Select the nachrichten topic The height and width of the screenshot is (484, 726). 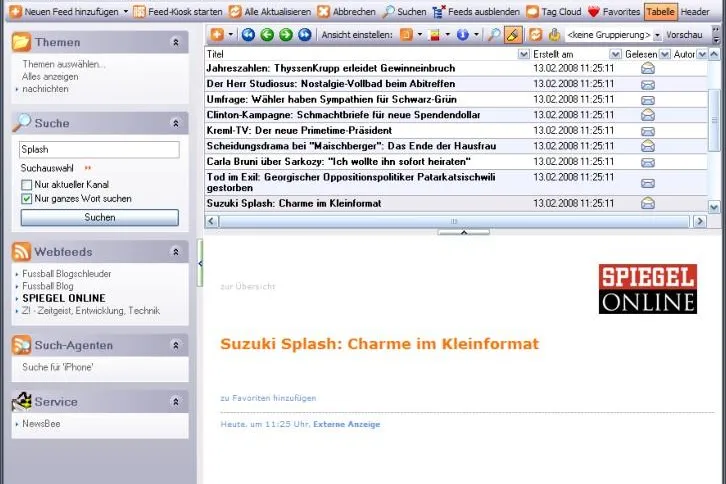point(45,89)
